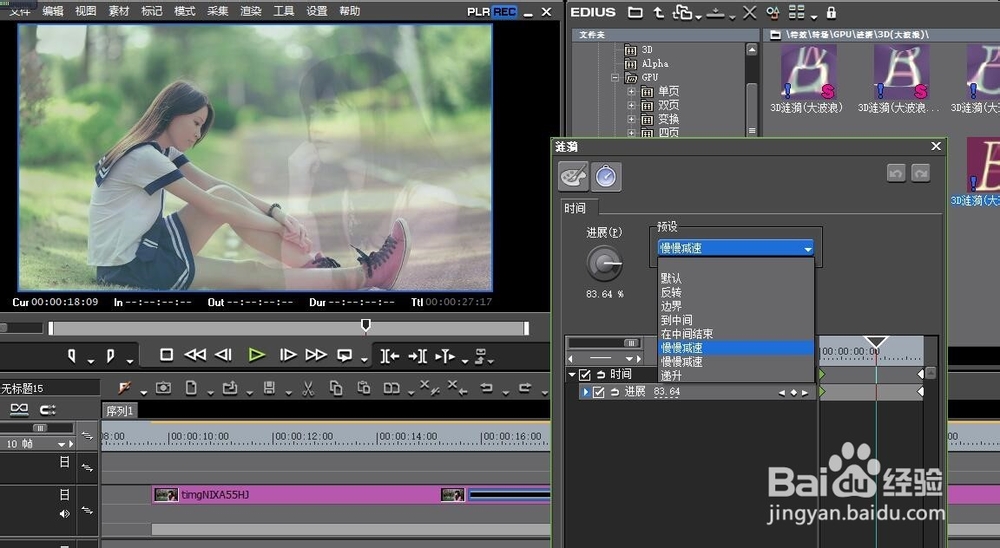Jump to the next edit point
The height and width of the screenshot is (548, 1000).
click(x=418, y=356)
